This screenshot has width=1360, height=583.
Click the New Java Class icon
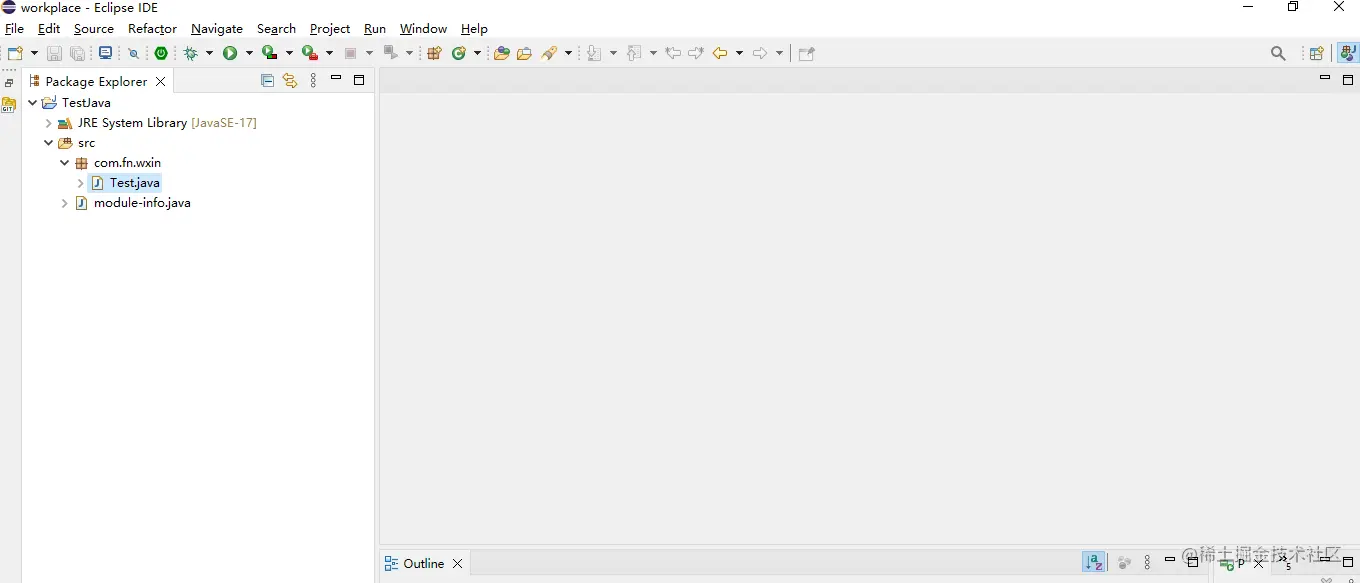point(459,53)
